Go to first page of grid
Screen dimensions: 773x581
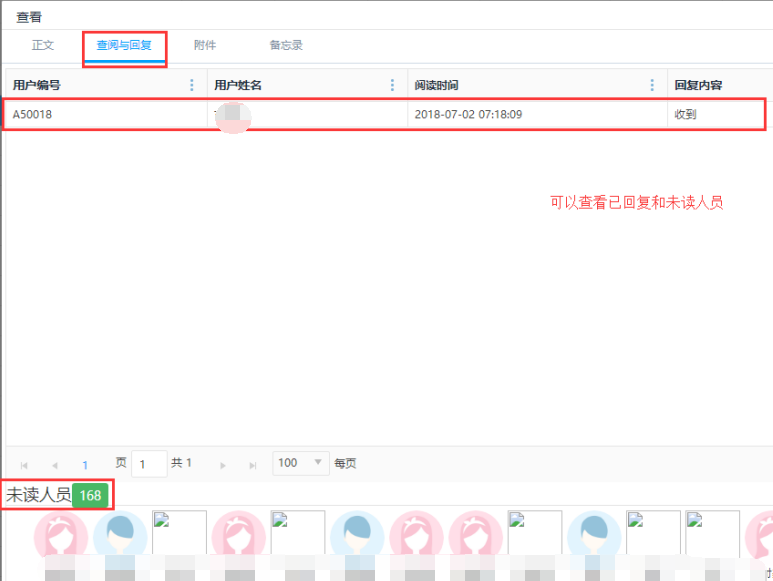tap(24, 465)
